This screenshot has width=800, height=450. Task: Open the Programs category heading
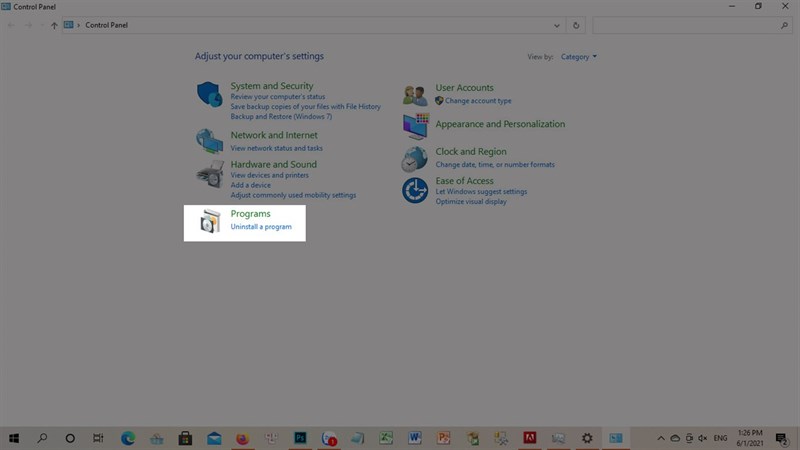tap(250, 214)
